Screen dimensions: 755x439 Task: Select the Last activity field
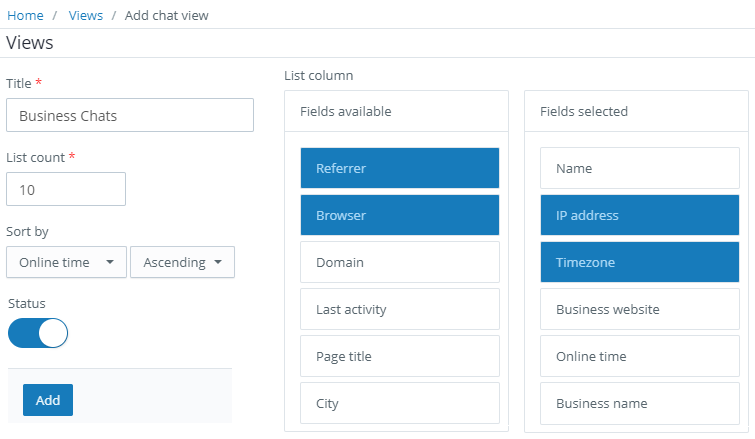pos(399,309)
